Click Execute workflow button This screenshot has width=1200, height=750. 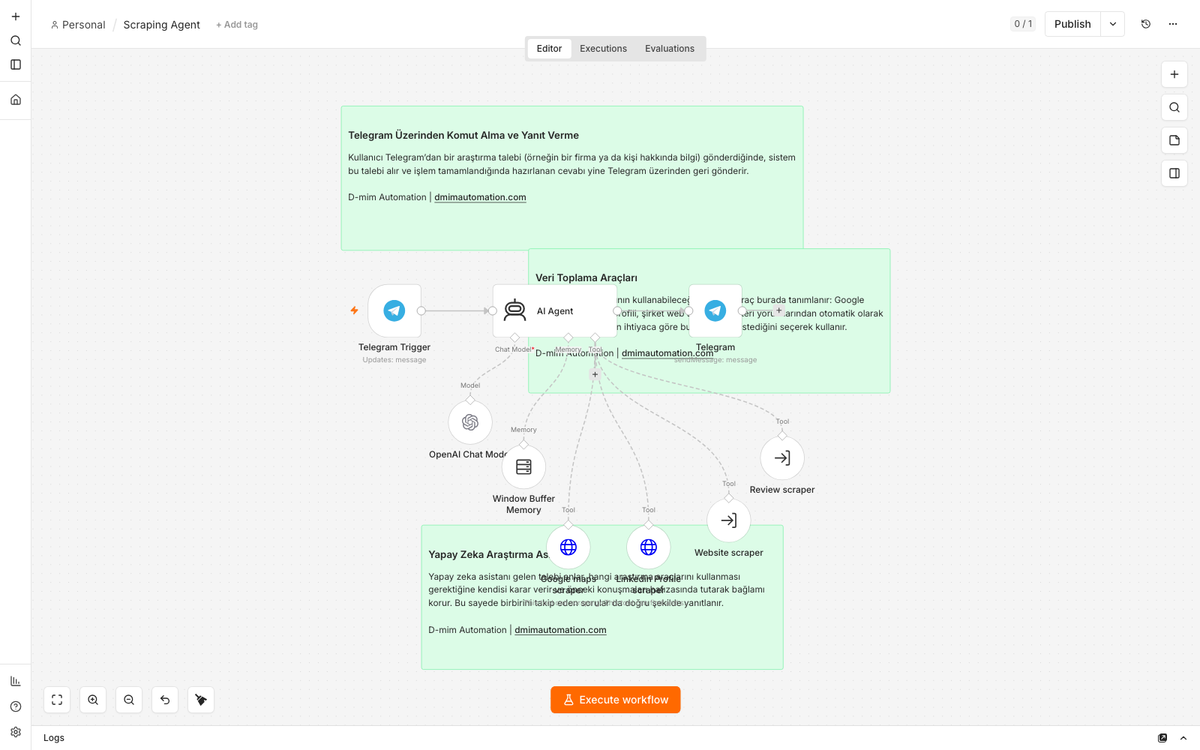(615, 700)
